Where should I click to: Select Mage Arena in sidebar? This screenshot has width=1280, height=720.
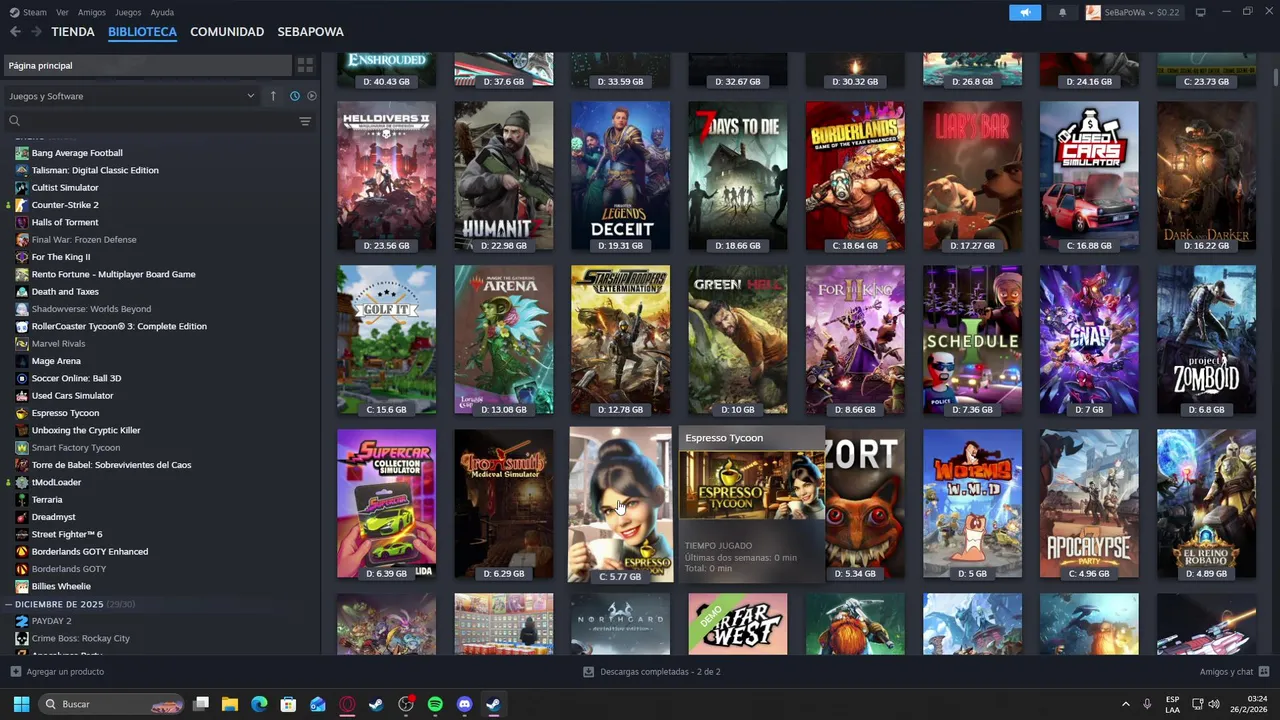[x=56, y=361]
